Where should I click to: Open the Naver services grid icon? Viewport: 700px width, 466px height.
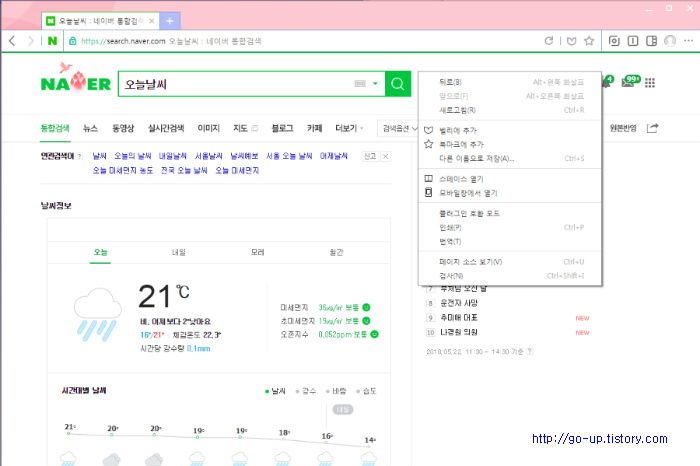coord(650,83)
